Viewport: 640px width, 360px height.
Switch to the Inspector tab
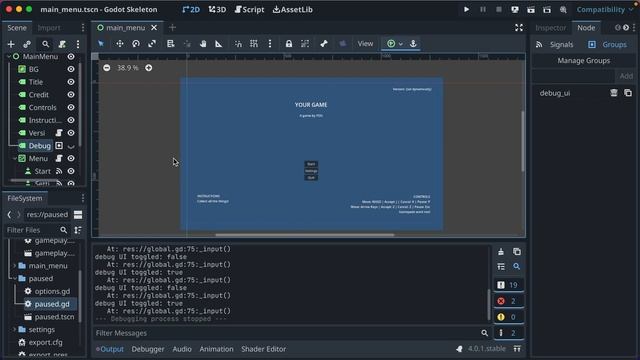coord(551,28)
